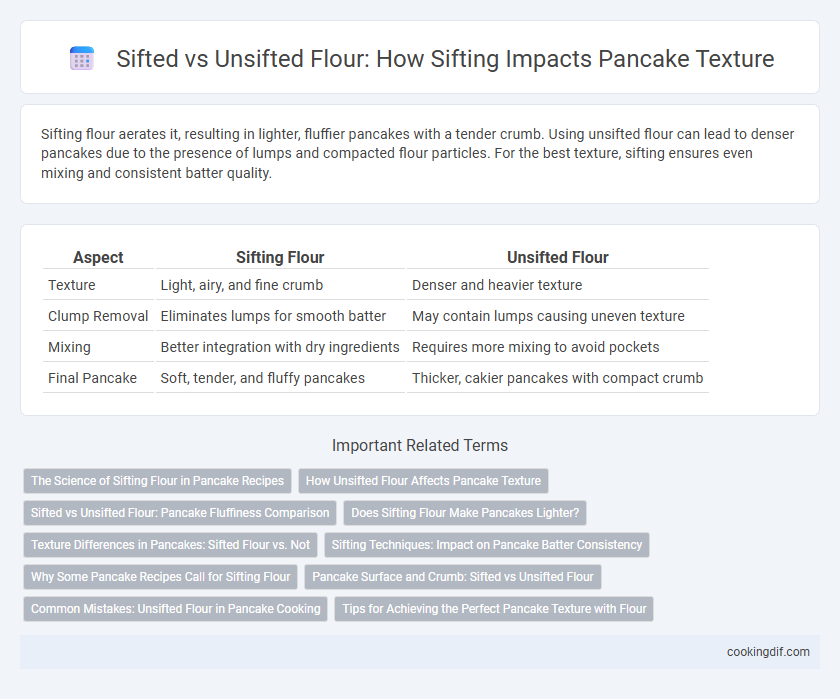Click the 'Important Related Terms' heading
Image resolution: width=840 pixels, height=699 pixels.
pyautogui.click(x=420, y=446)
